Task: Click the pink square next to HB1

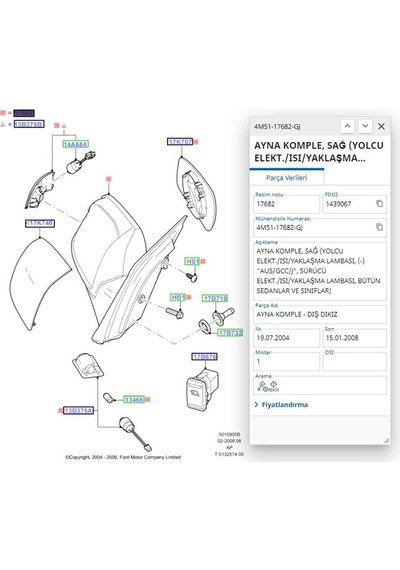Action: click(x=188, y=297)
